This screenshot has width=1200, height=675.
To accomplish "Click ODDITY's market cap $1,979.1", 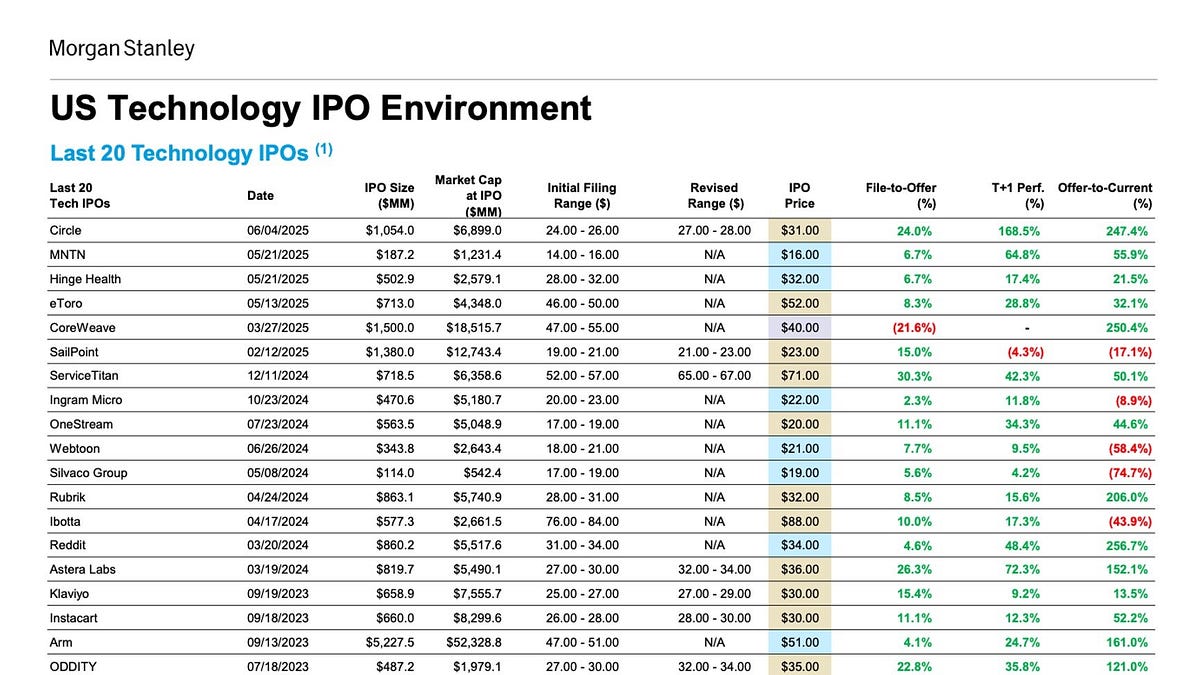I will (x=477, y=666).
